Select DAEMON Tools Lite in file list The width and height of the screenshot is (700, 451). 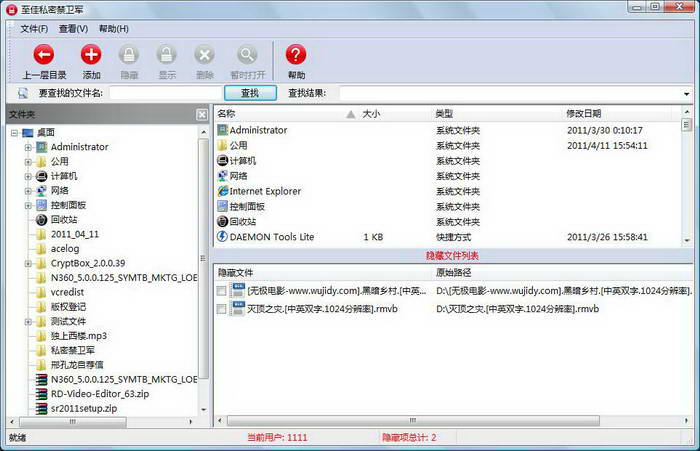pyautogui.click(x=271, y=237)
